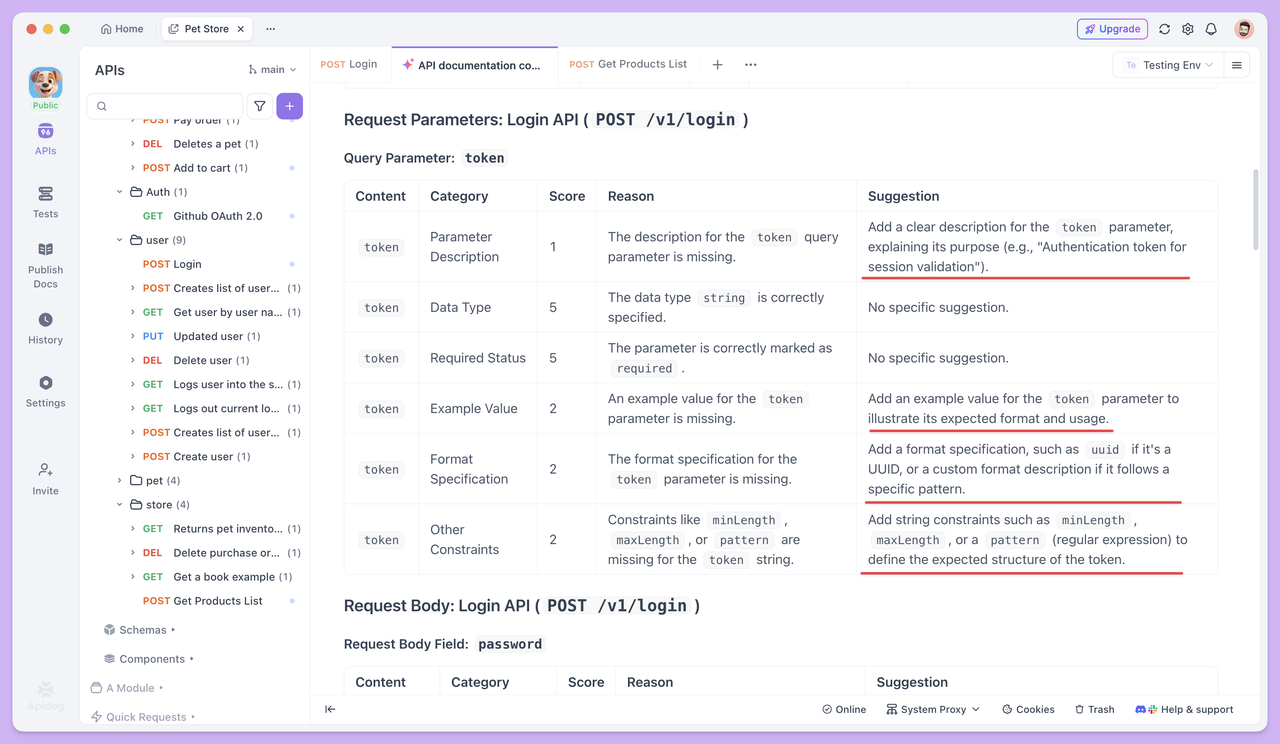
Task: Open Invite in the left sidebar
Action: point(45,478)
